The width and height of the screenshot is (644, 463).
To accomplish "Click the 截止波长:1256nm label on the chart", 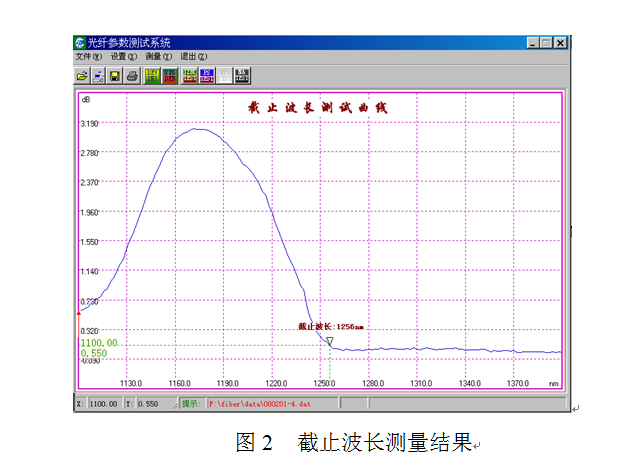I will coord(331,327).
